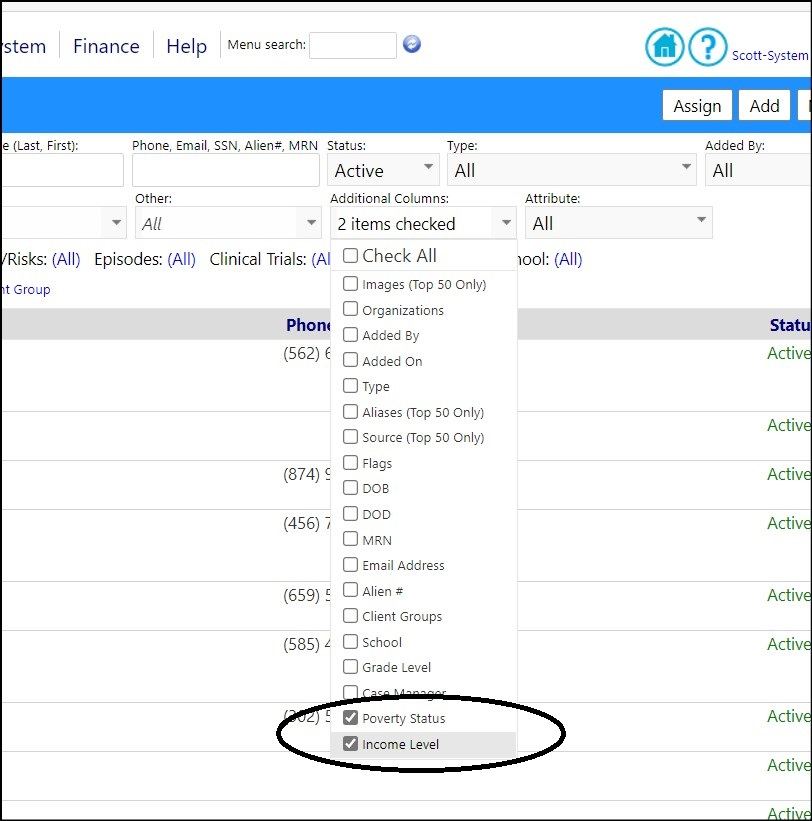Tick the DOD checkbox
The image size is (812, 821).
tap(350, 514)
